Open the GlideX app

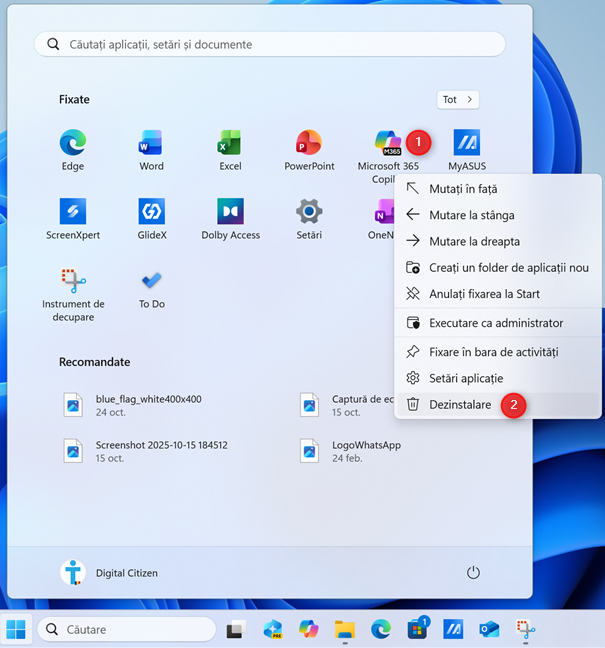tap(151, 219)
